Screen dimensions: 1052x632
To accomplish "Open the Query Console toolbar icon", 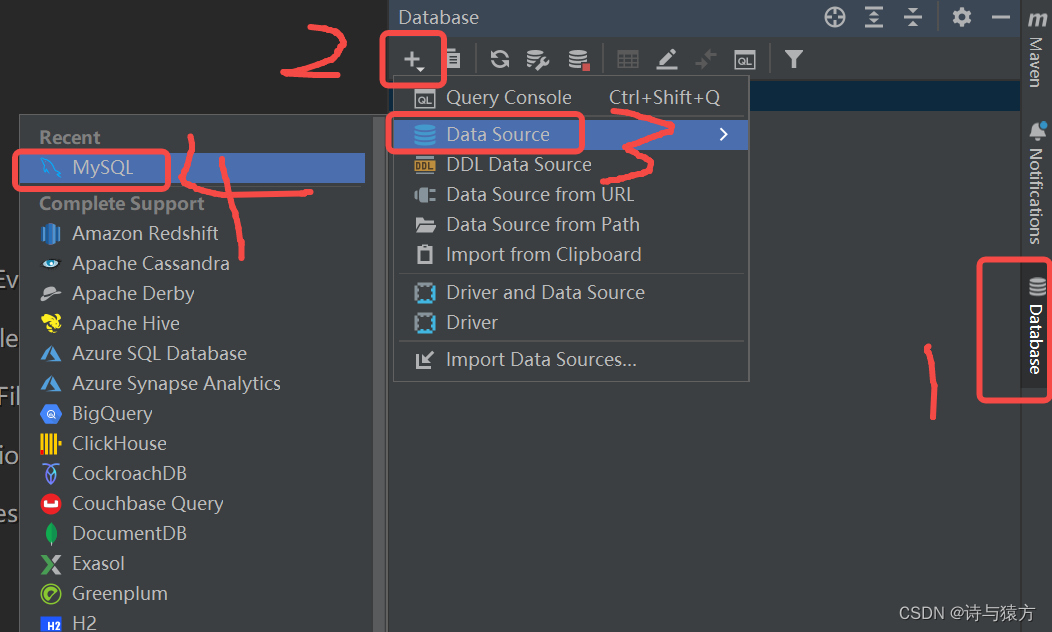I will click(745, 60).
